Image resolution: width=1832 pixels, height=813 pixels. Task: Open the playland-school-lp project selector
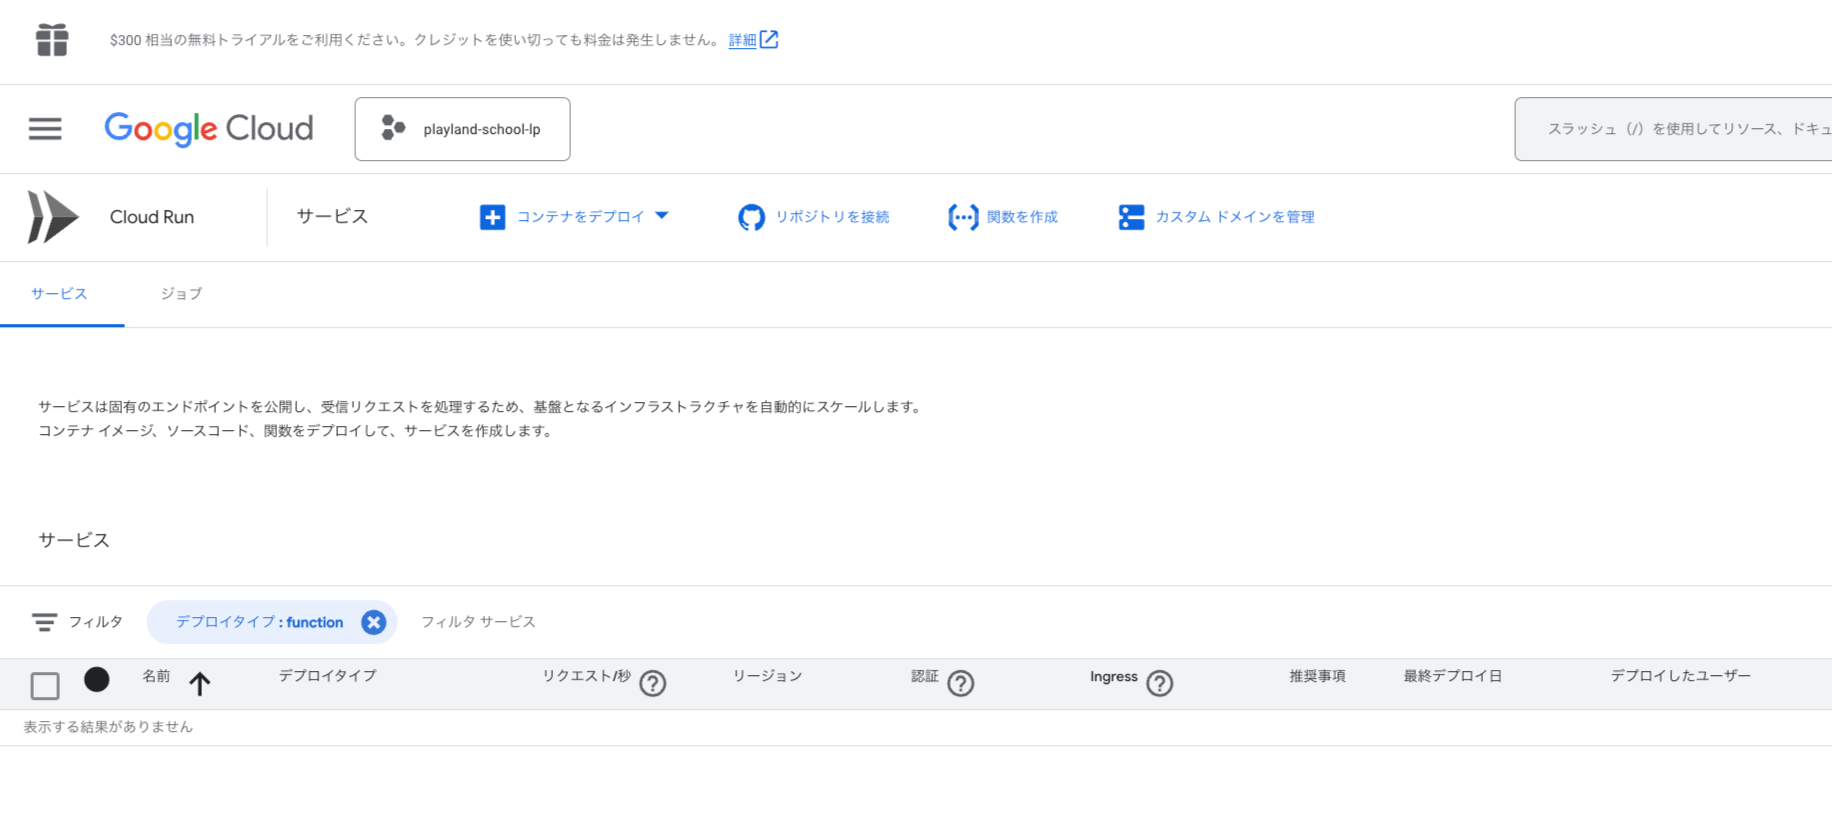tap(462, 129)
